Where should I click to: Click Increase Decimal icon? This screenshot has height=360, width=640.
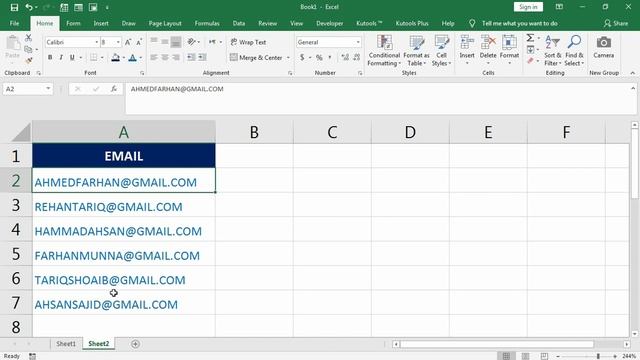(x=345, y=58)
